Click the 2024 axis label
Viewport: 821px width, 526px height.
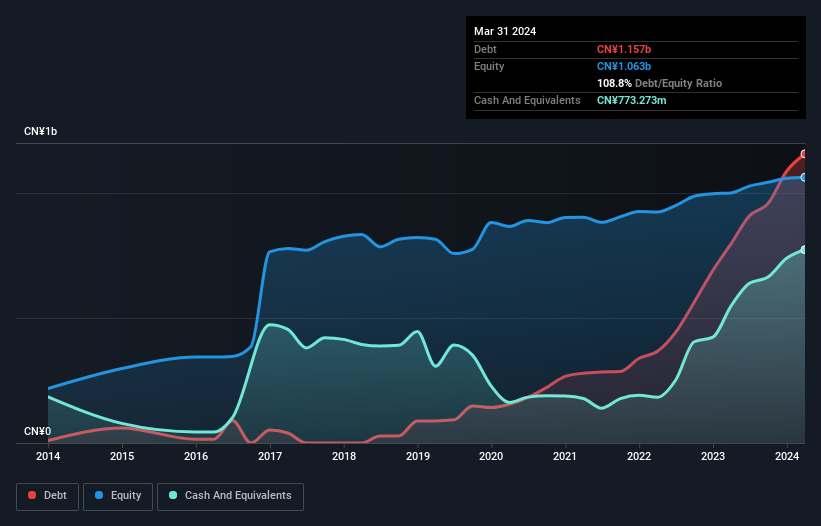click(x=787, y=456)
